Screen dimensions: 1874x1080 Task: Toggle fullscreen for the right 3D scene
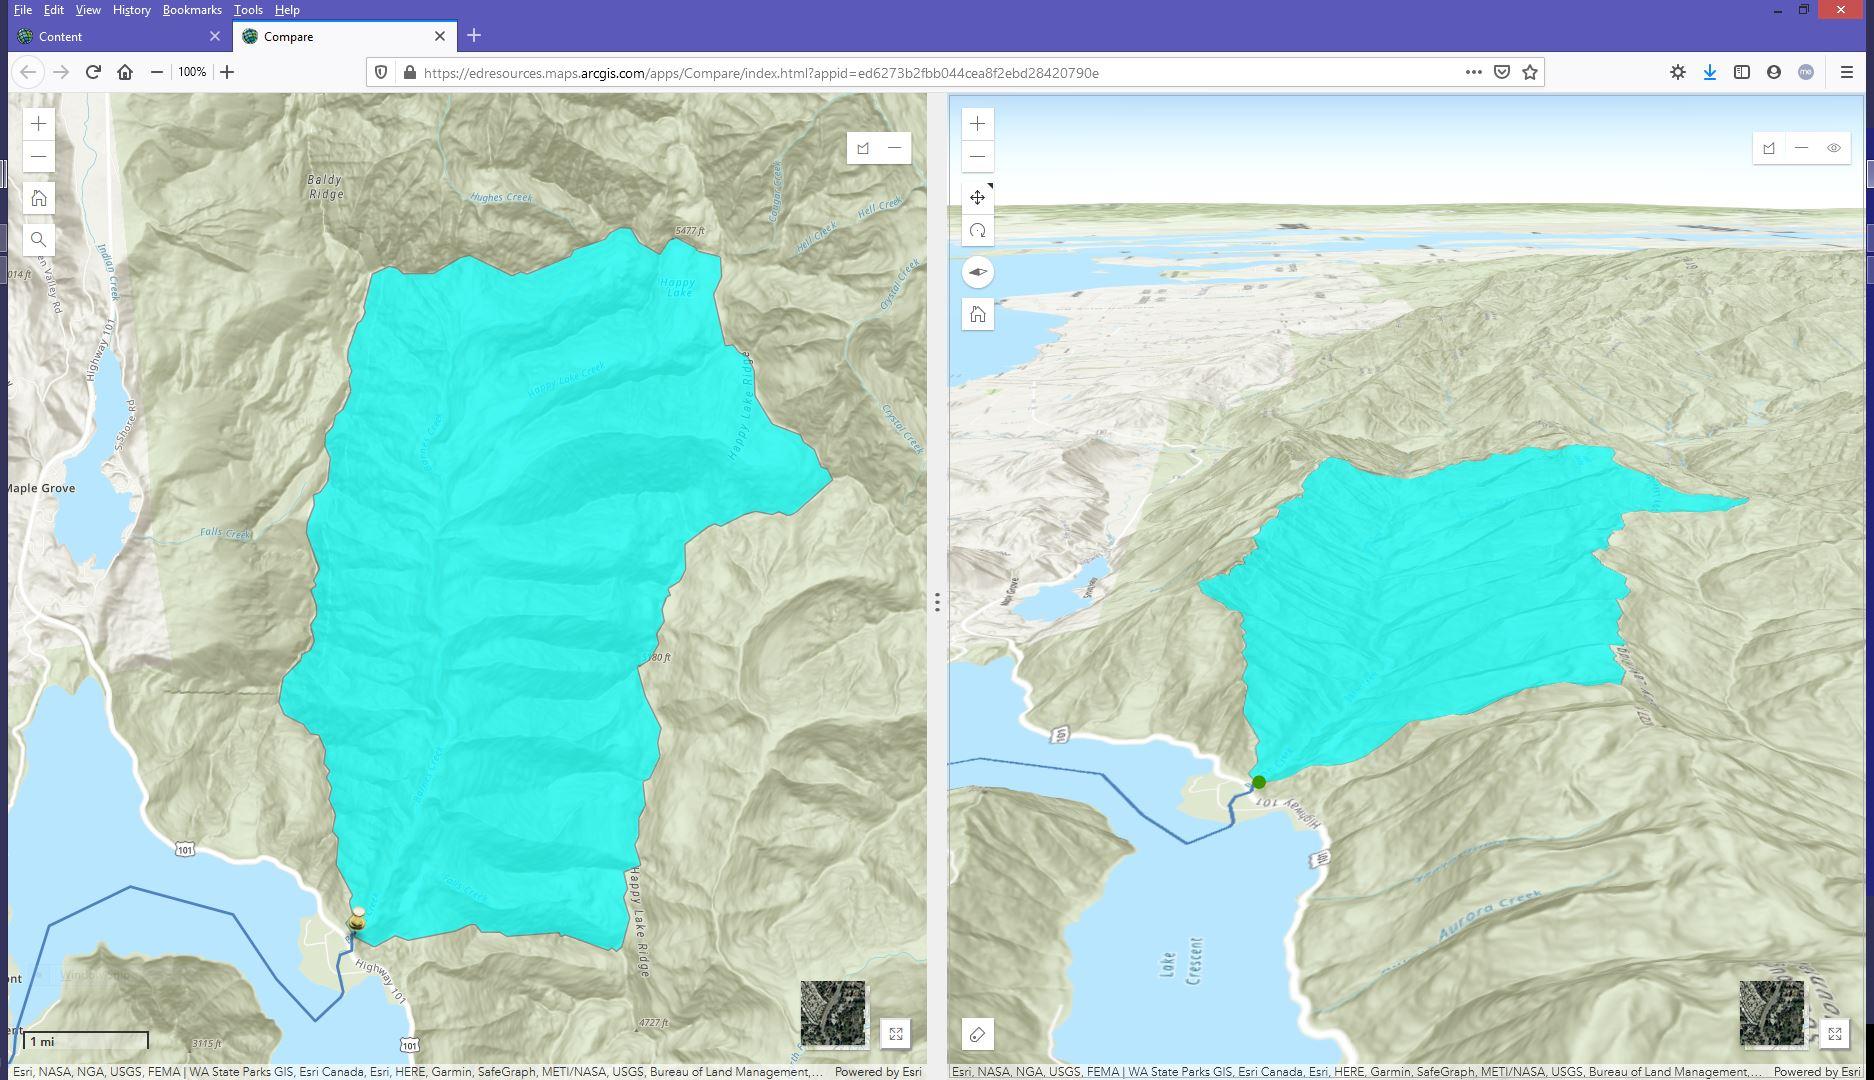point(1834,1034)
